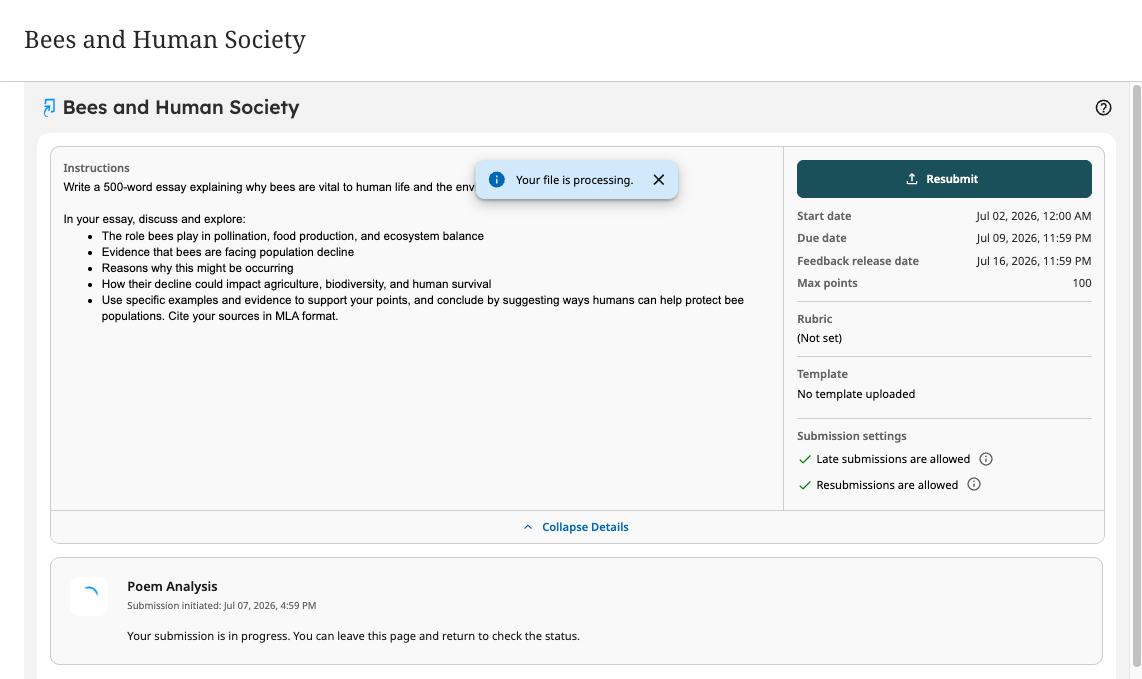Image resolution: width=1142 pixels, height=679 pixels.
Task: Click the assignment icon beside Bees and Human Society
Action: point(49,108)
